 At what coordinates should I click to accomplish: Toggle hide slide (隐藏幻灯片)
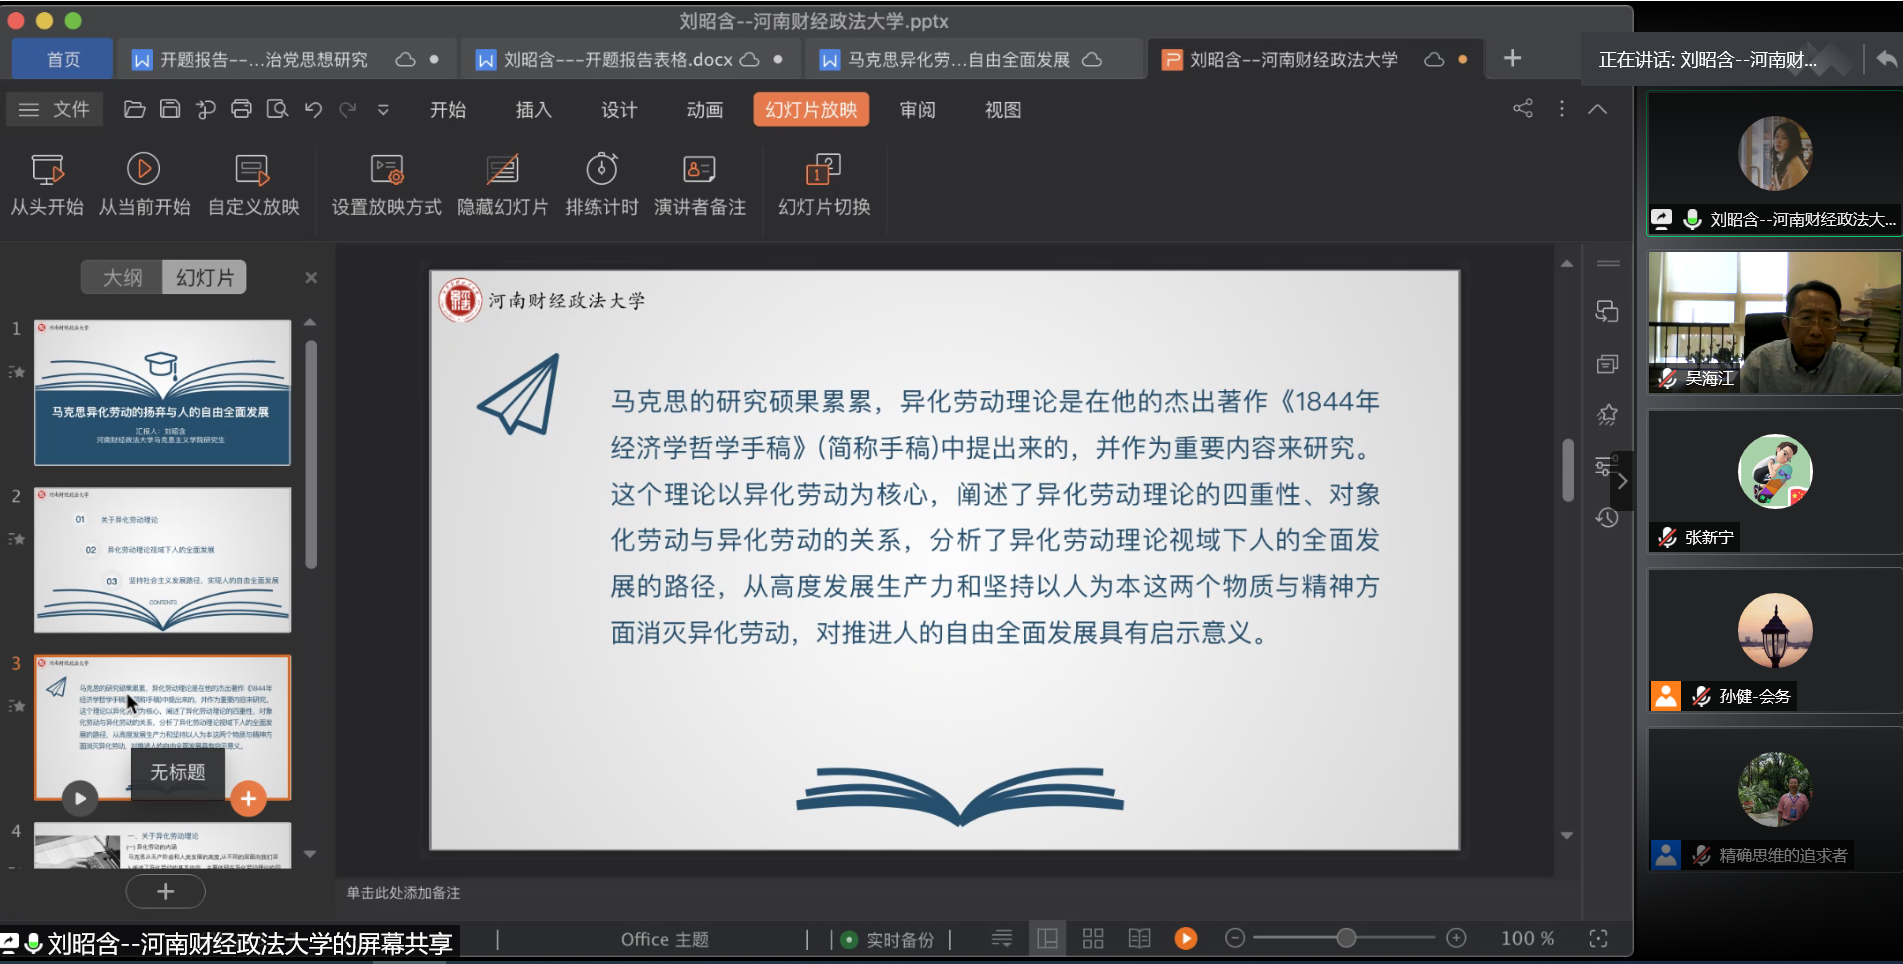click(502, 185)
